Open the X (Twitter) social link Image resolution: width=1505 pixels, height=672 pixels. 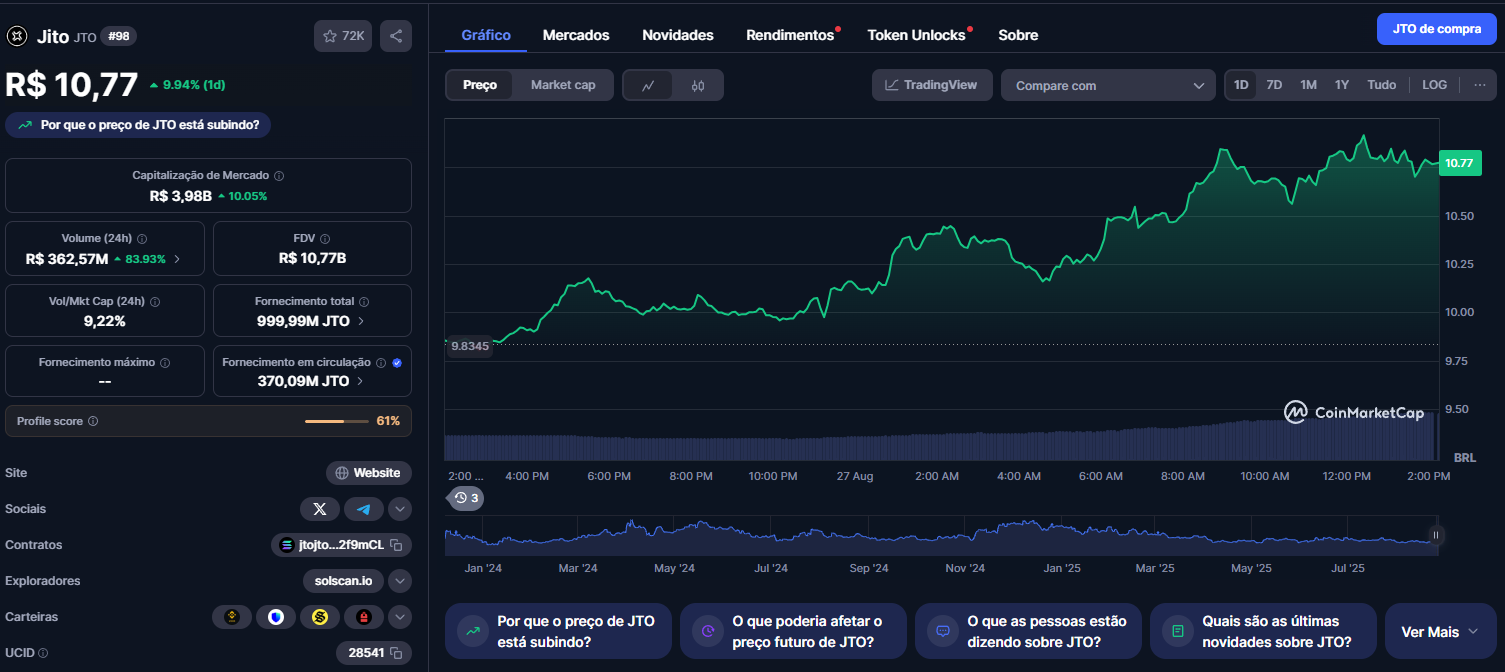[x=320, y=509]
